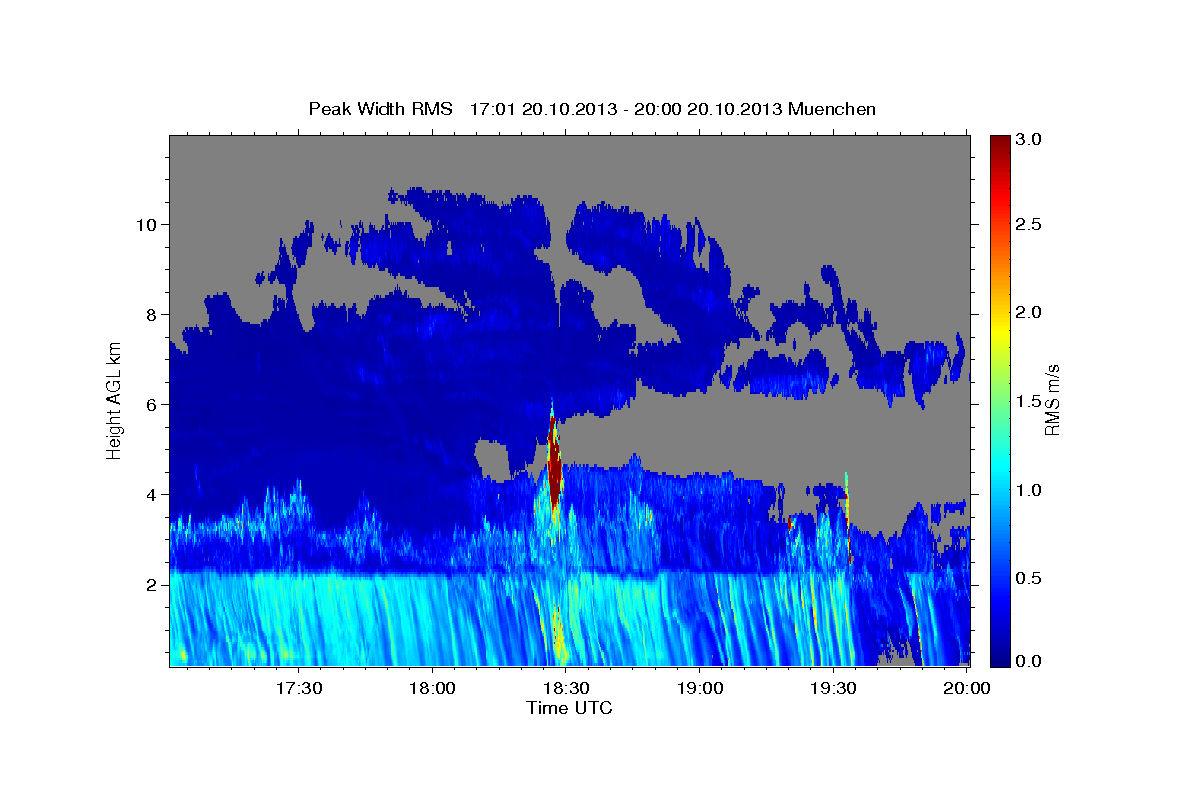The height and width of the screenshot is (800, 1200).
Task: Click the colorbar value 2.5
Action: 1030,224
